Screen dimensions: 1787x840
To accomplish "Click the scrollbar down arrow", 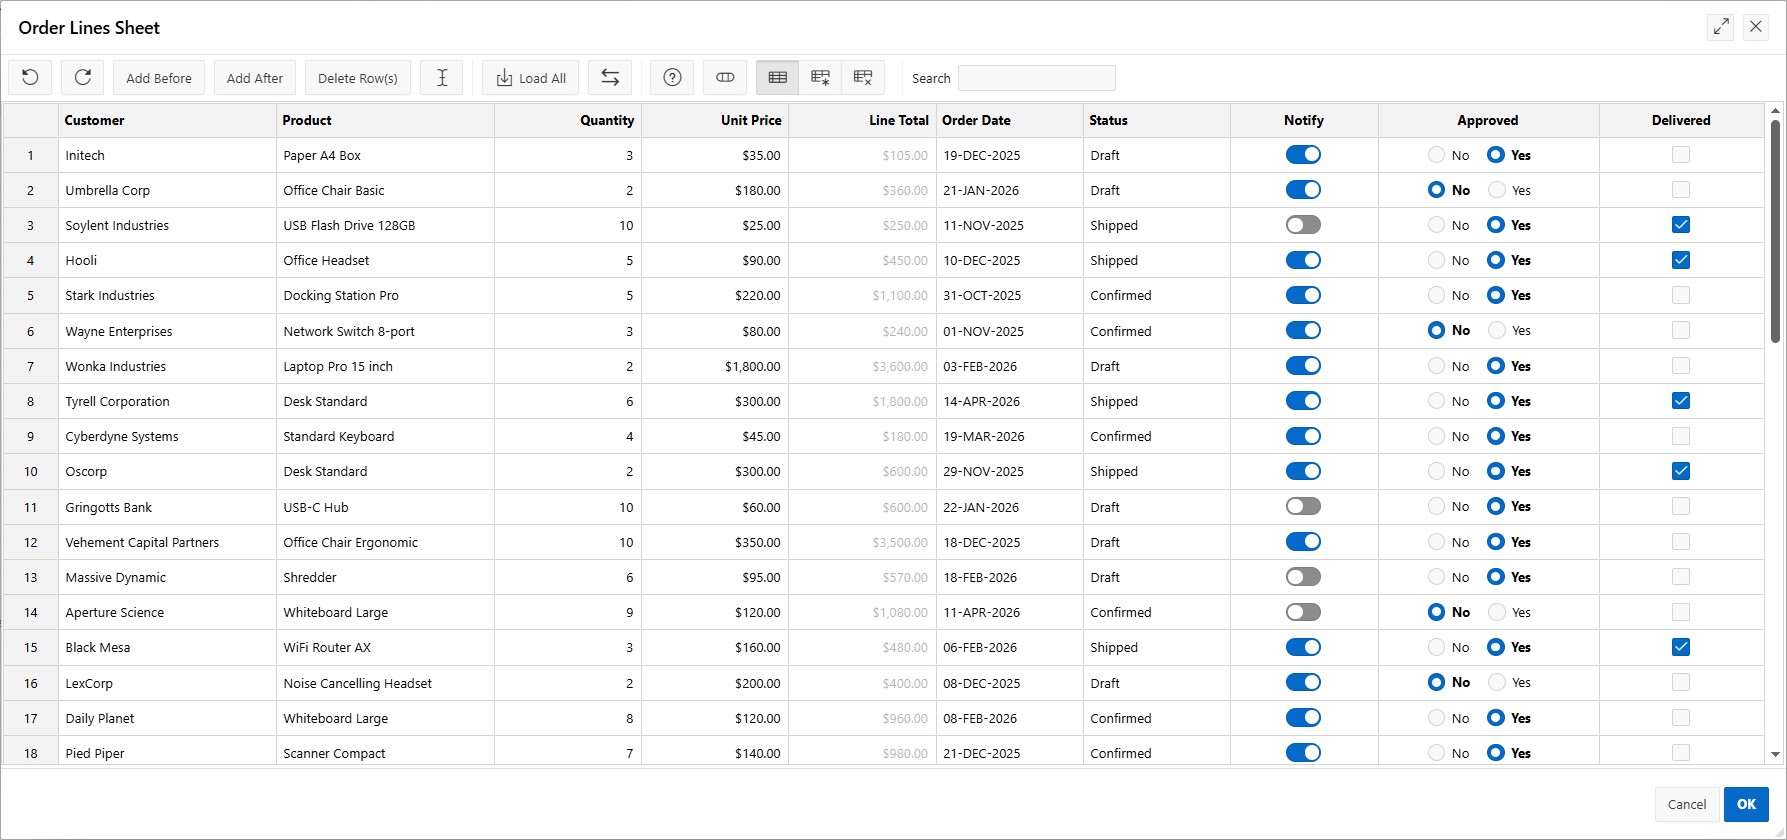I will point(1775,755).
